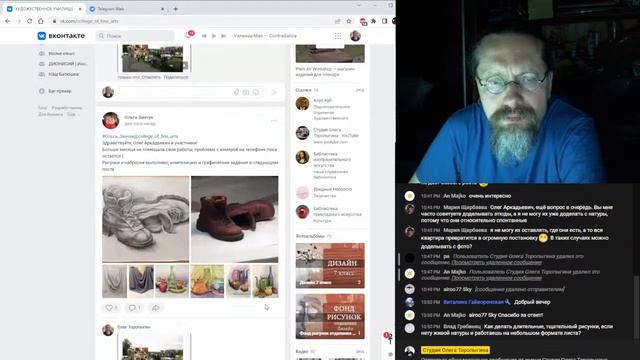Skip to next track in VK player
The width and height of the screenshot is (640, 360).
(x=223, y=36)
